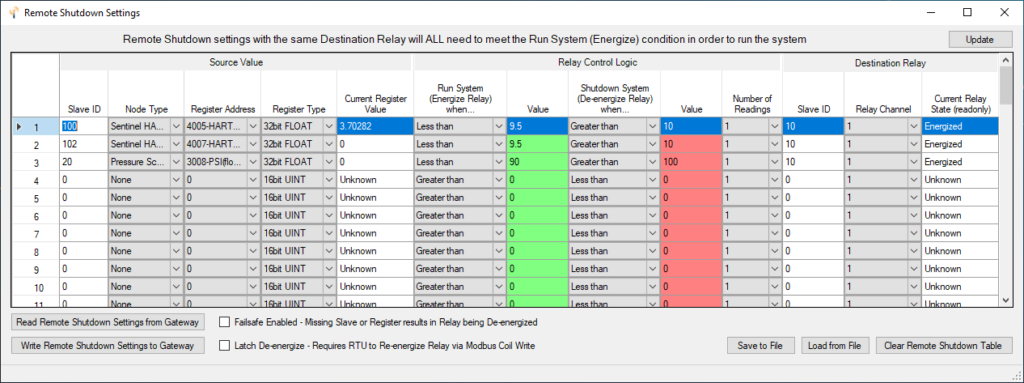The image size is (1024, 383).
Task: Open Relay Channel dropdown in row 1
Action: (914, 126)
